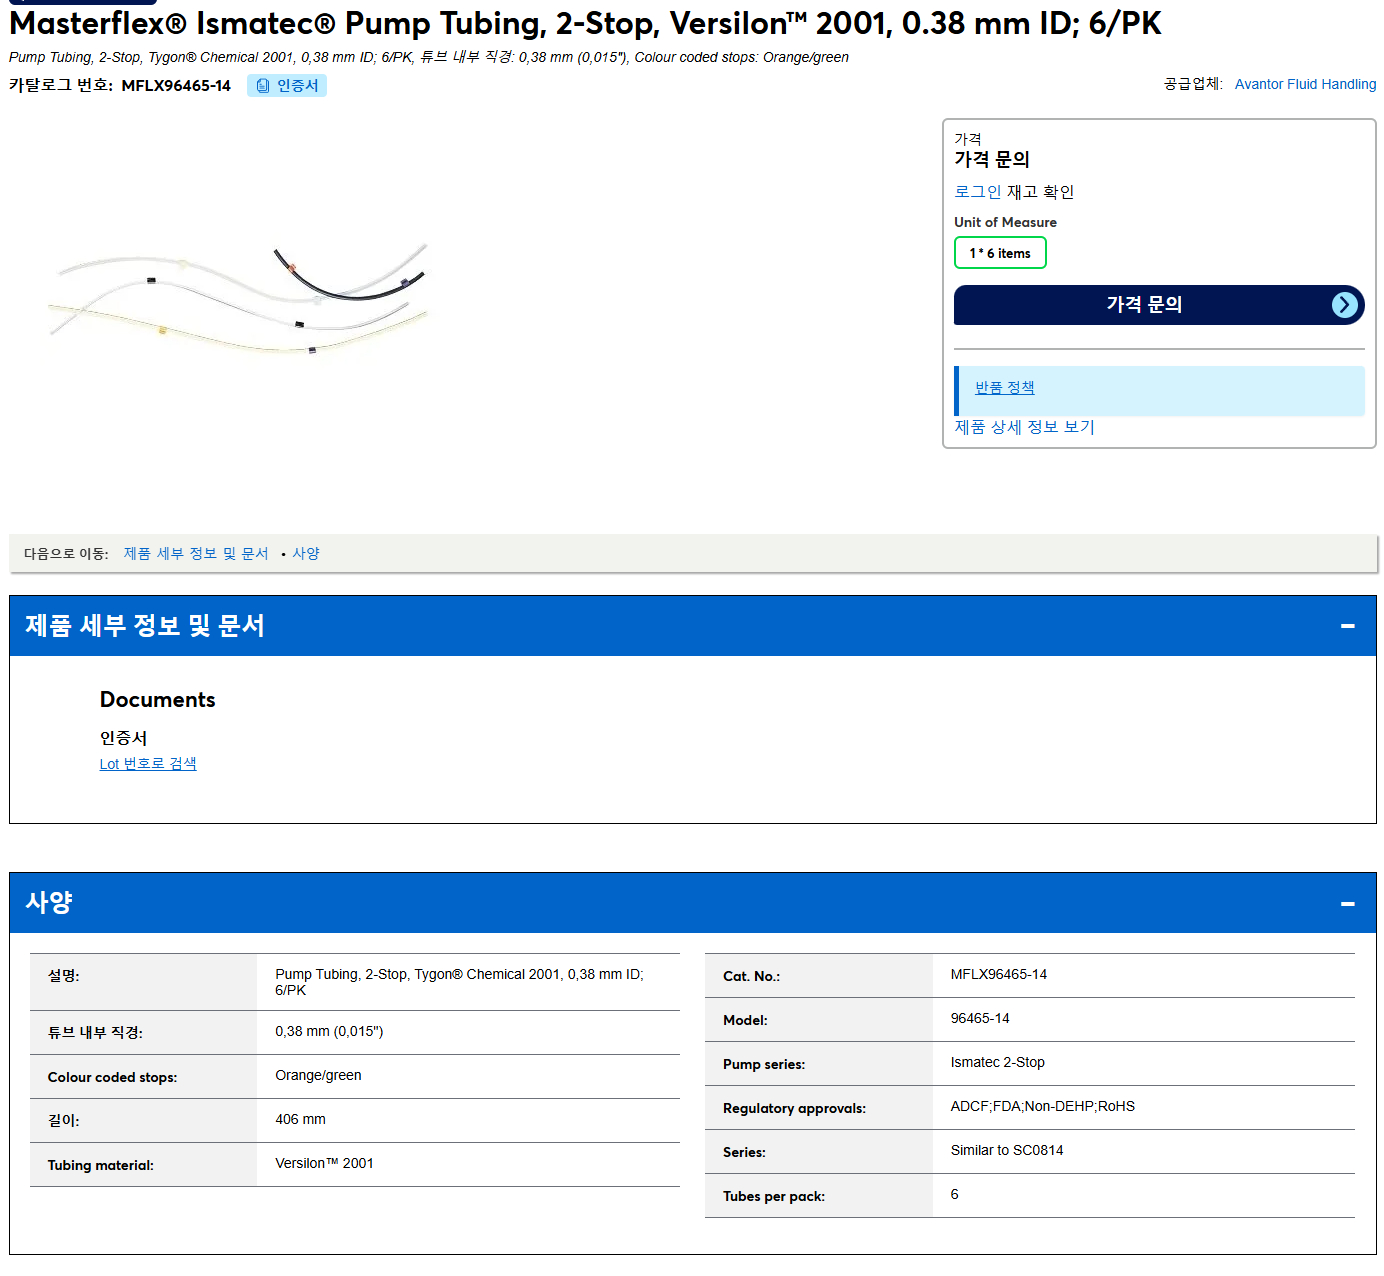Viewport: 1384px width, 1276px height.
Task: Click the Tubing material label
Action: (x=100, y=1166)
